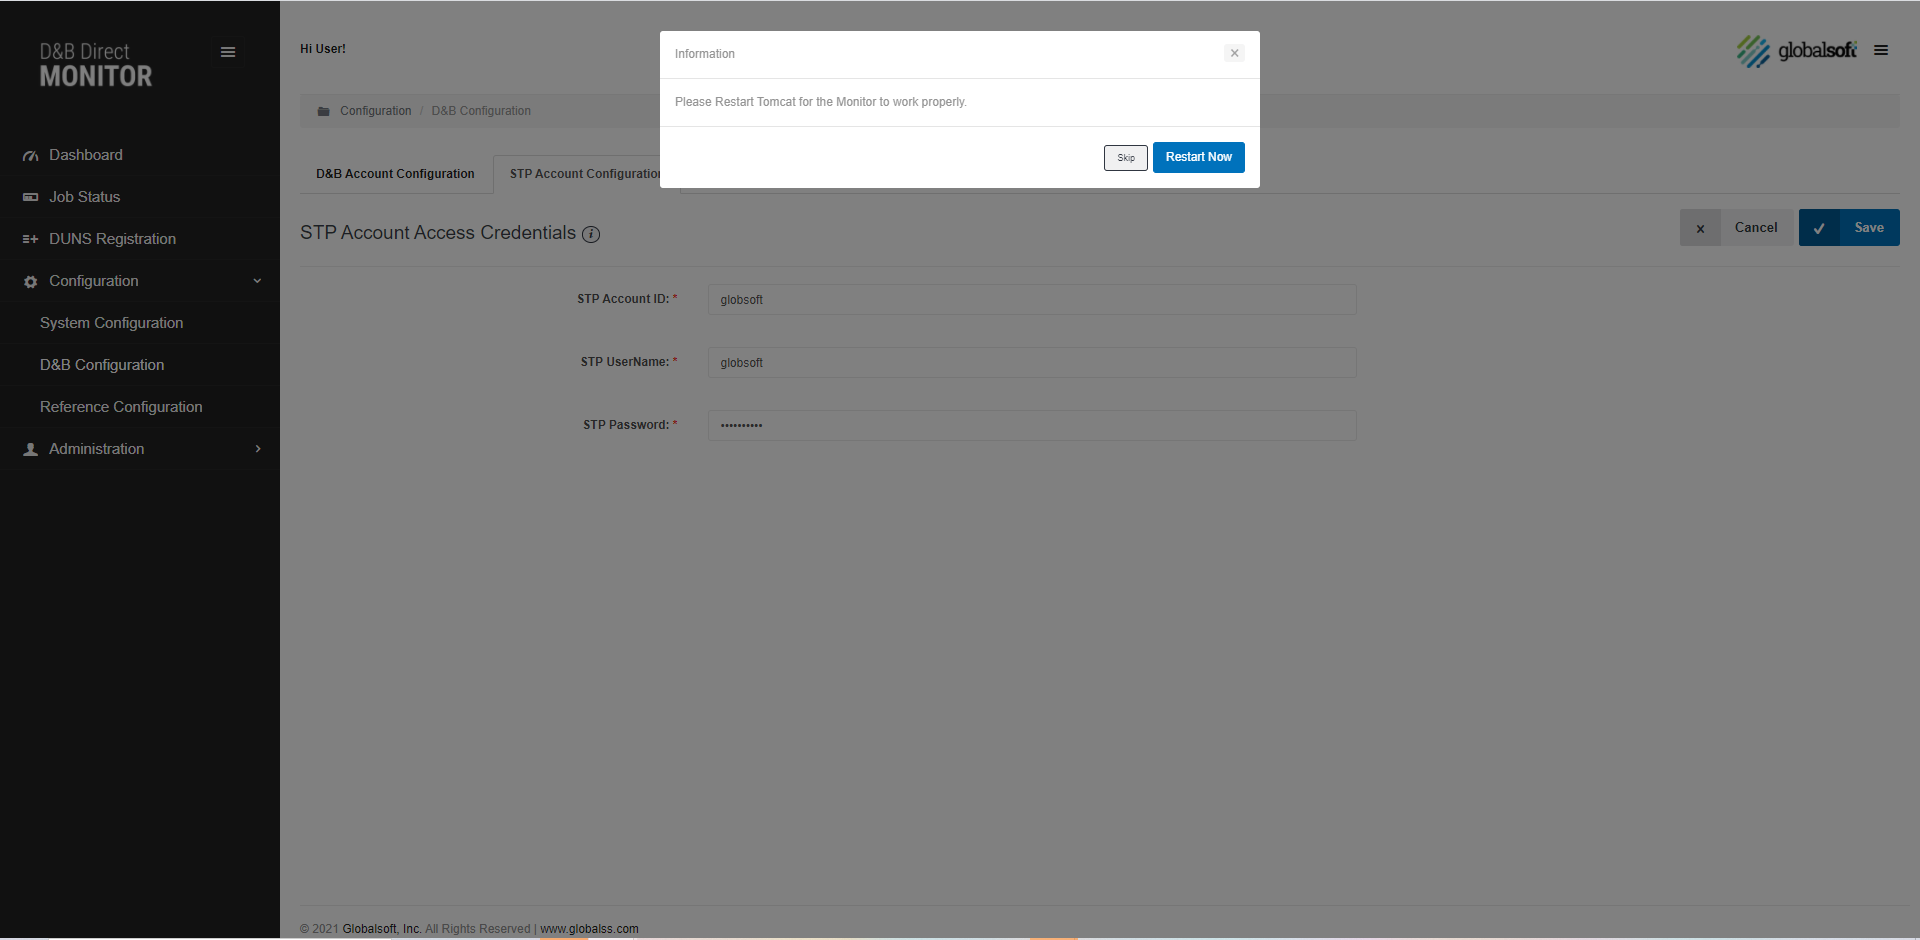This screenshot has width=1920, height=940.
Task: Toggle the sidebar hamburger menu icon
Action: (228, 52)
